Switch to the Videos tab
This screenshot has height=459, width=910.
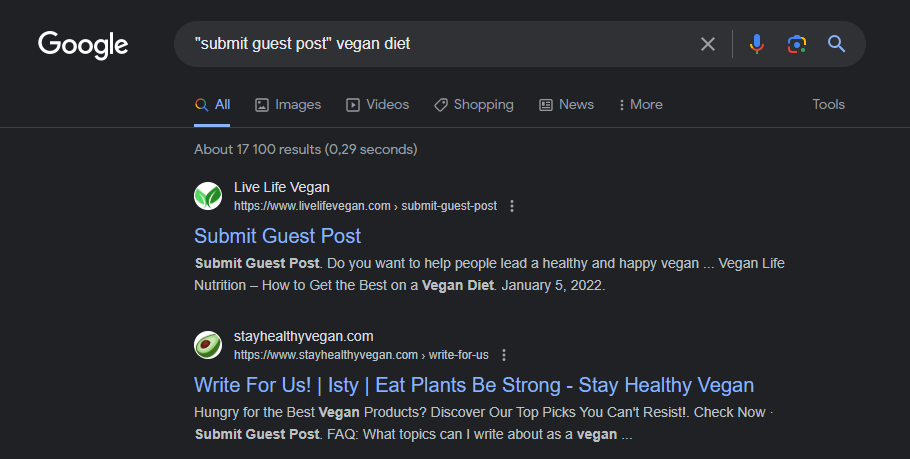tap(377, 104)
